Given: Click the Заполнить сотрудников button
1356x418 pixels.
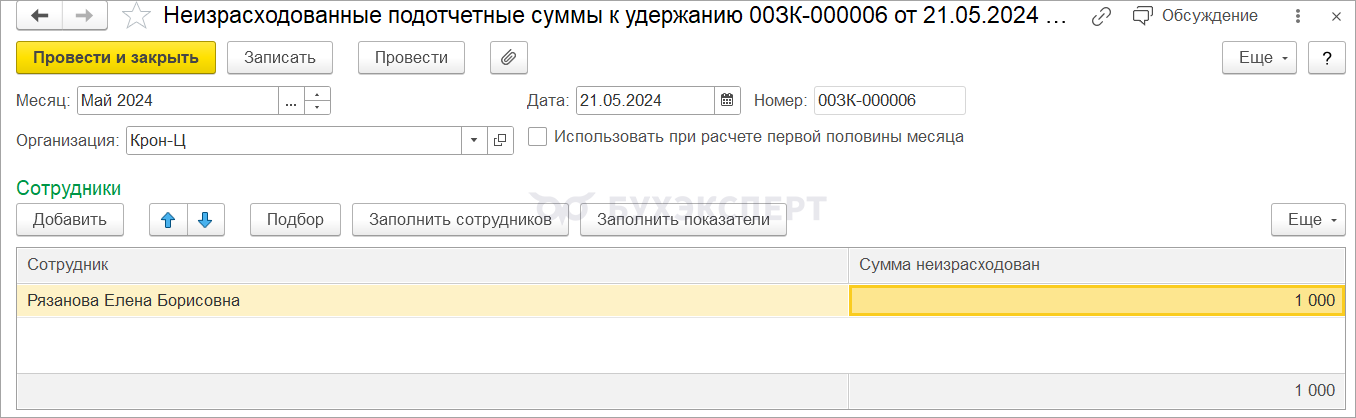Looking at the screenshot, I should (x=460, y=220).
